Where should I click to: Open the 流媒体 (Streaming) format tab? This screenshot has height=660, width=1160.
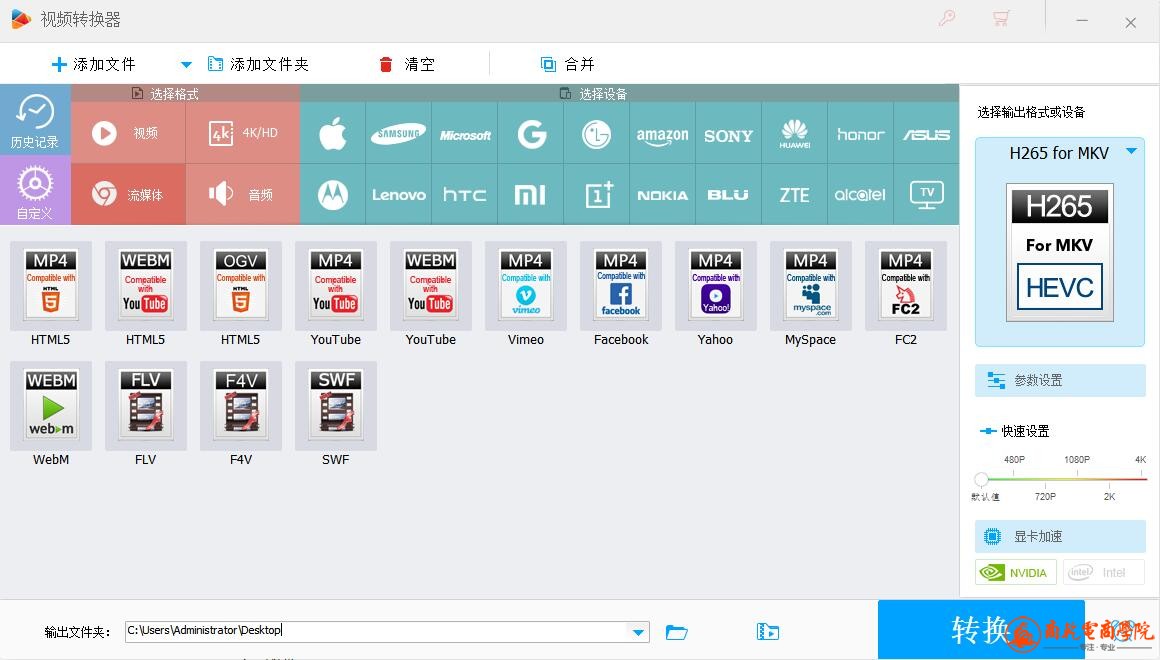click(128, 195)
